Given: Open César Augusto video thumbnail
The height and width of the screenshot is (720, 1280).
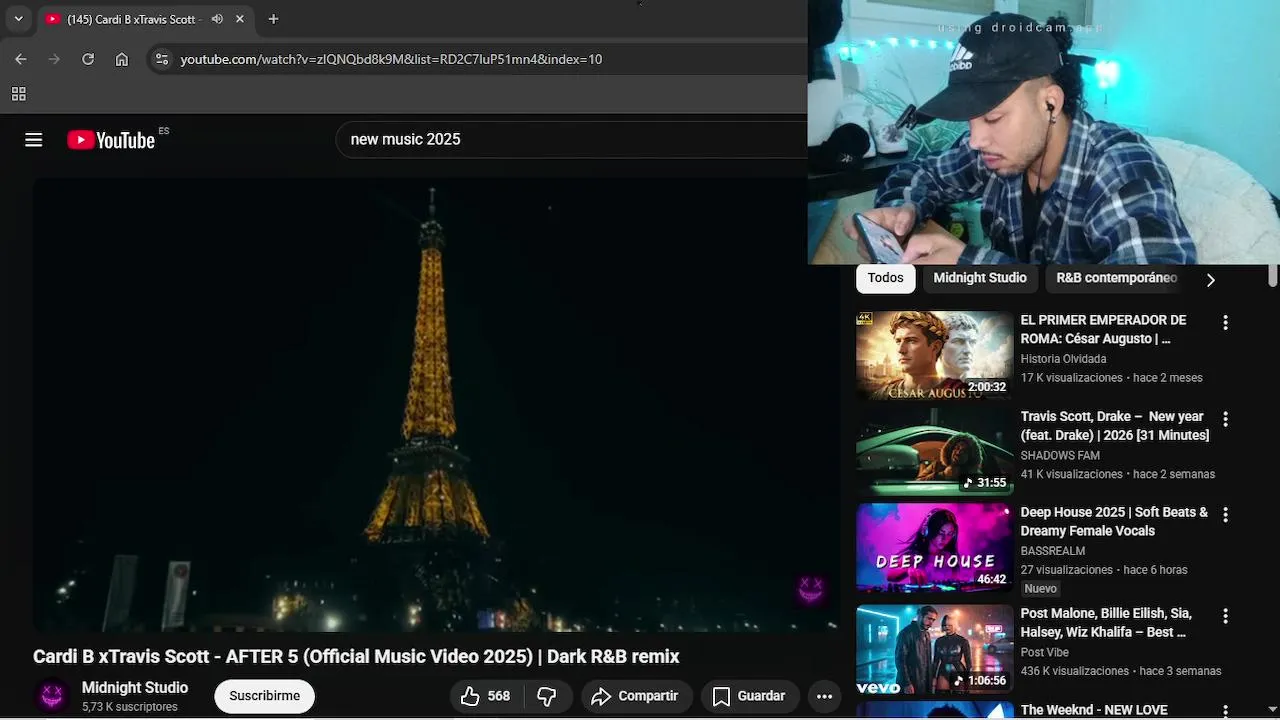Looking at the screenshot, I should (935, 355).
